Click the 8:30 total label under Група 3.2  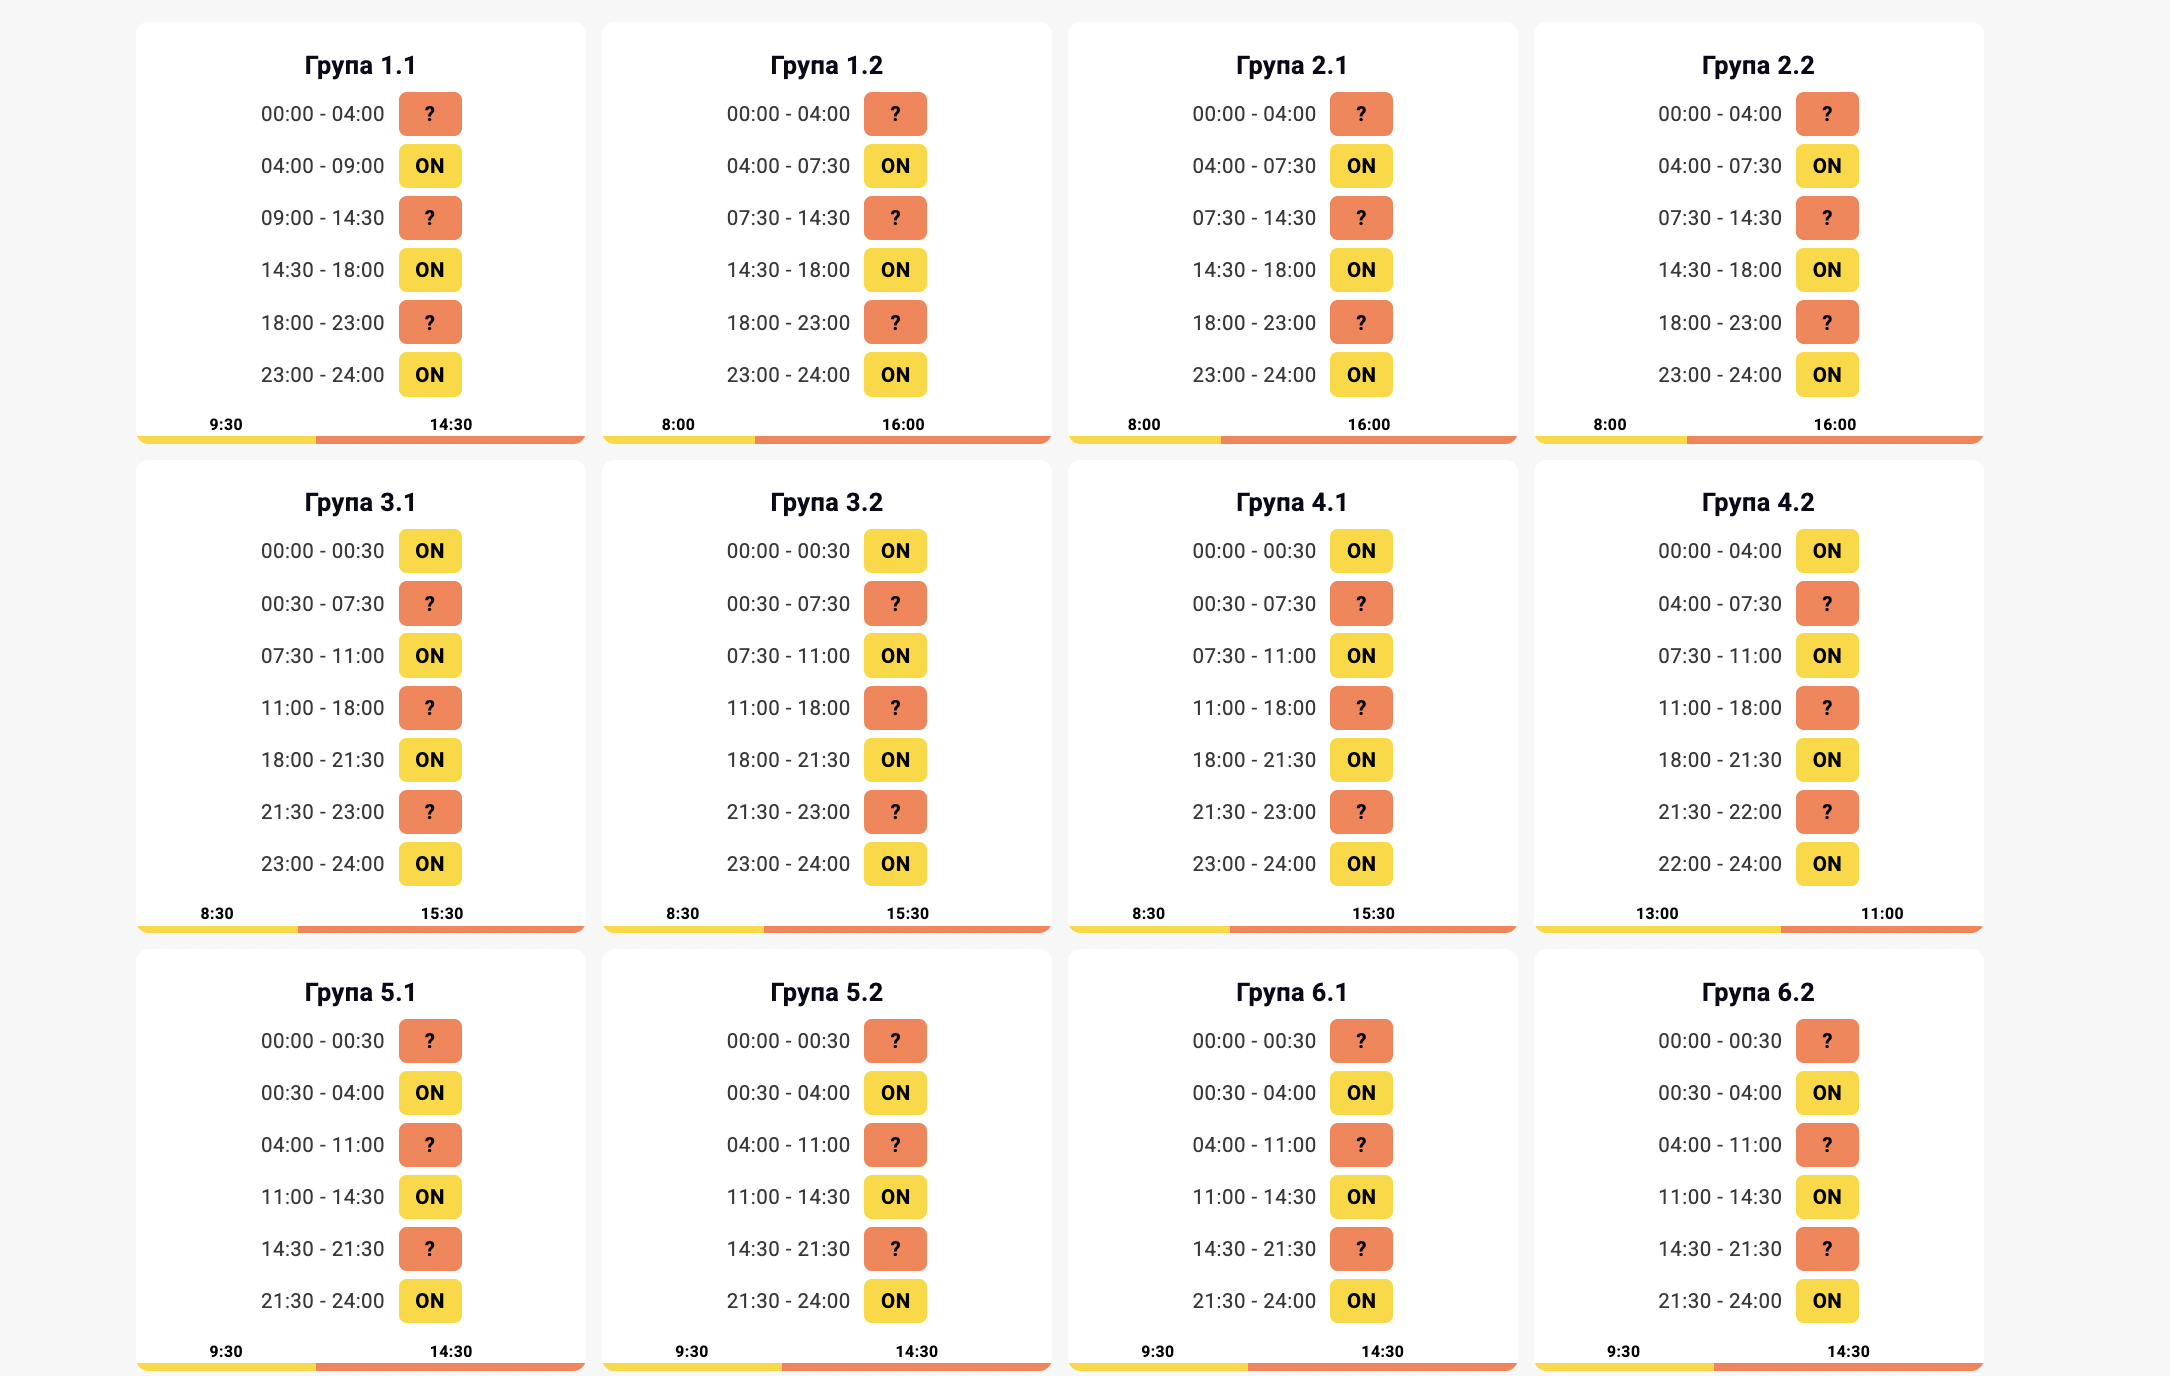683,913
